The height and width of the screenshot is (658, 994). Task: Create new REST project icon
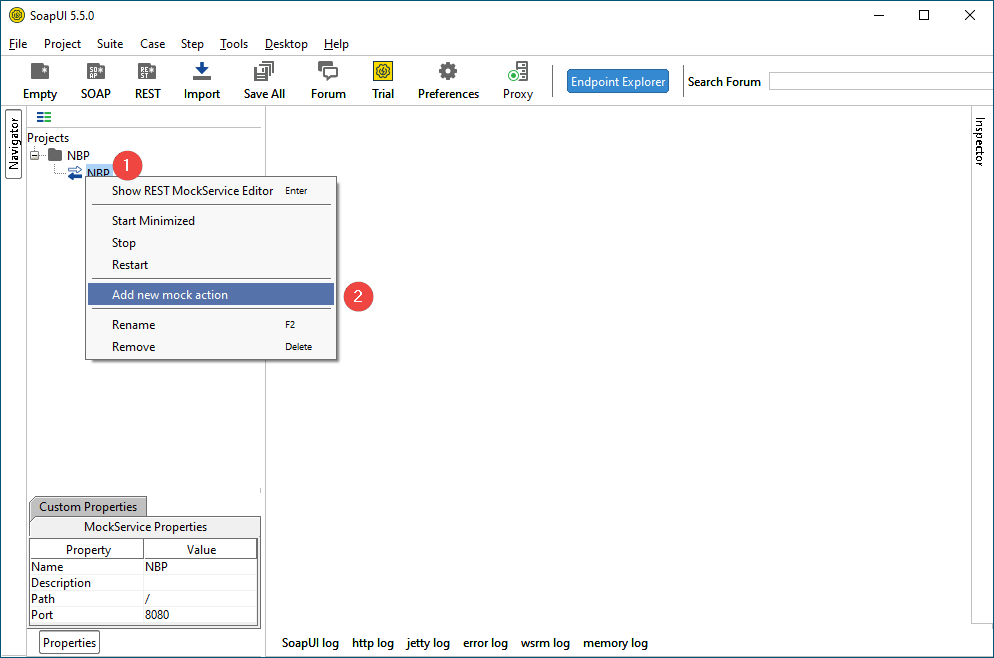pyautogui.click(x=147, y=72)
